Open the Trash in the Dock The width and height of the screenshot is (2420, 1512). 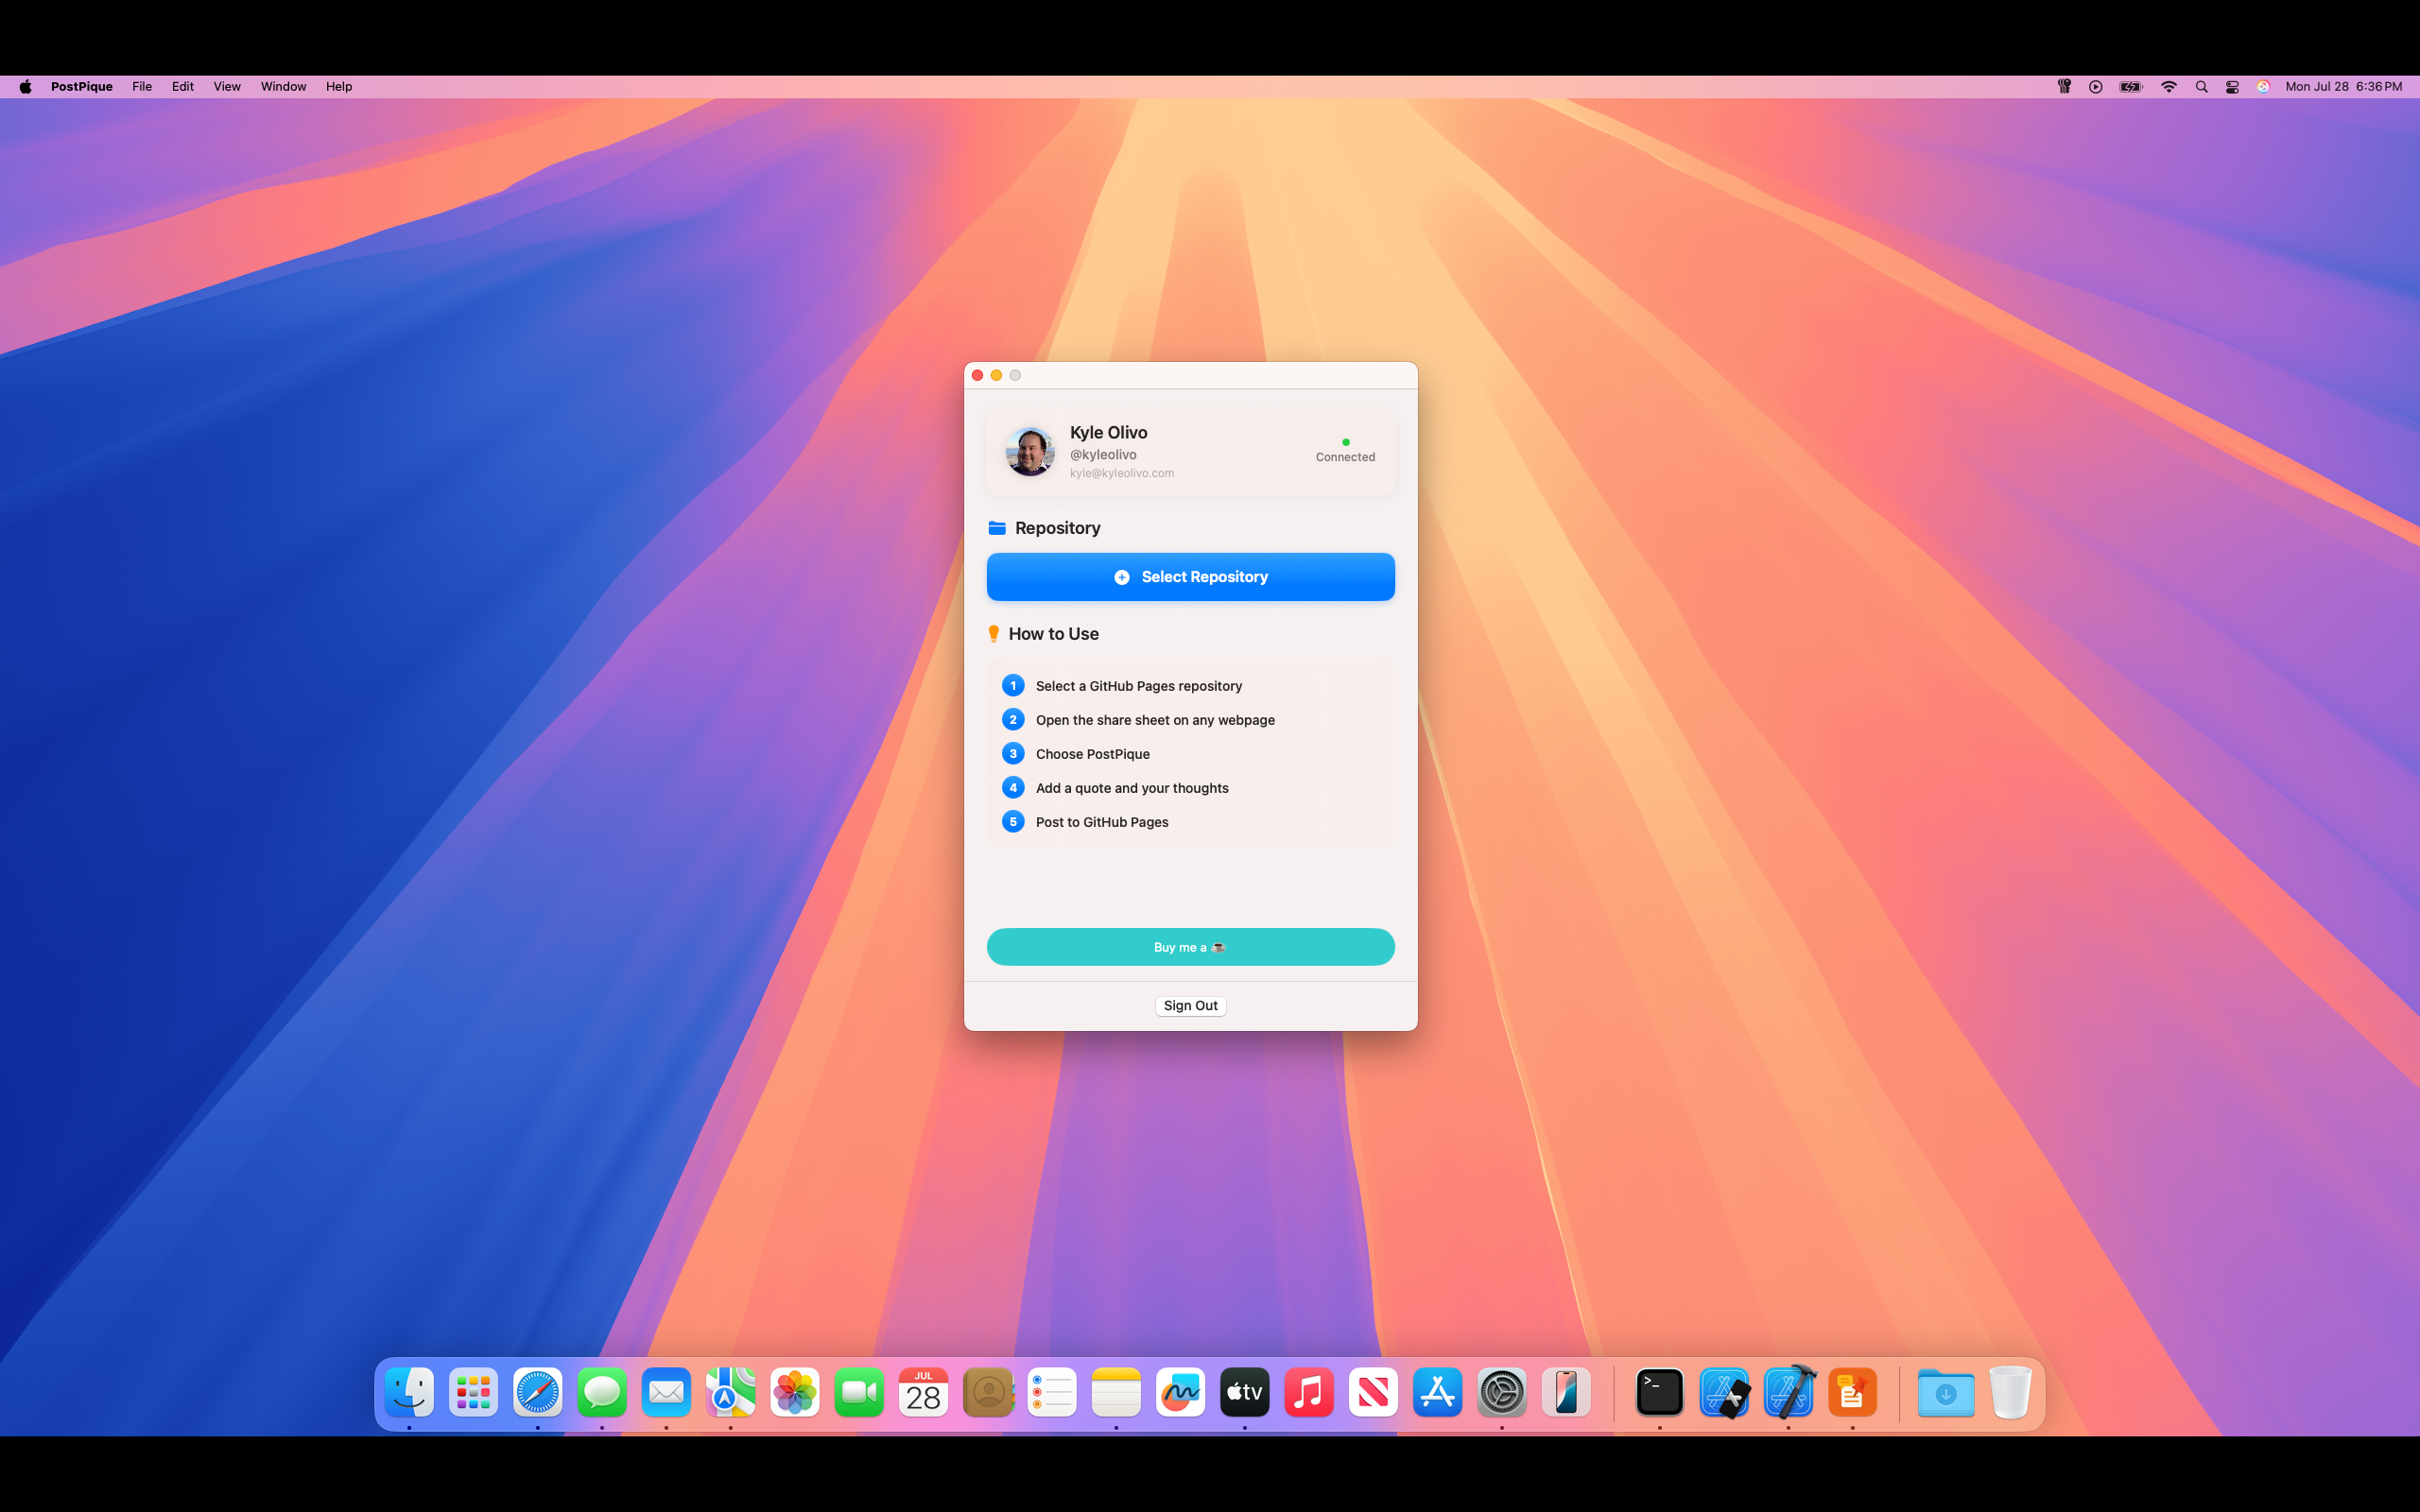[2010, 1392]
